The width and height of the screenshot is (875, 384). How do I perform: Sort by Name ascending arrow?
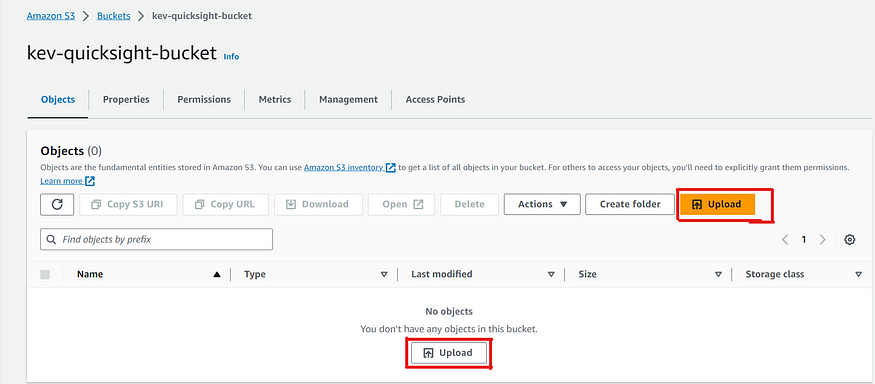click(x=217, y=275)
